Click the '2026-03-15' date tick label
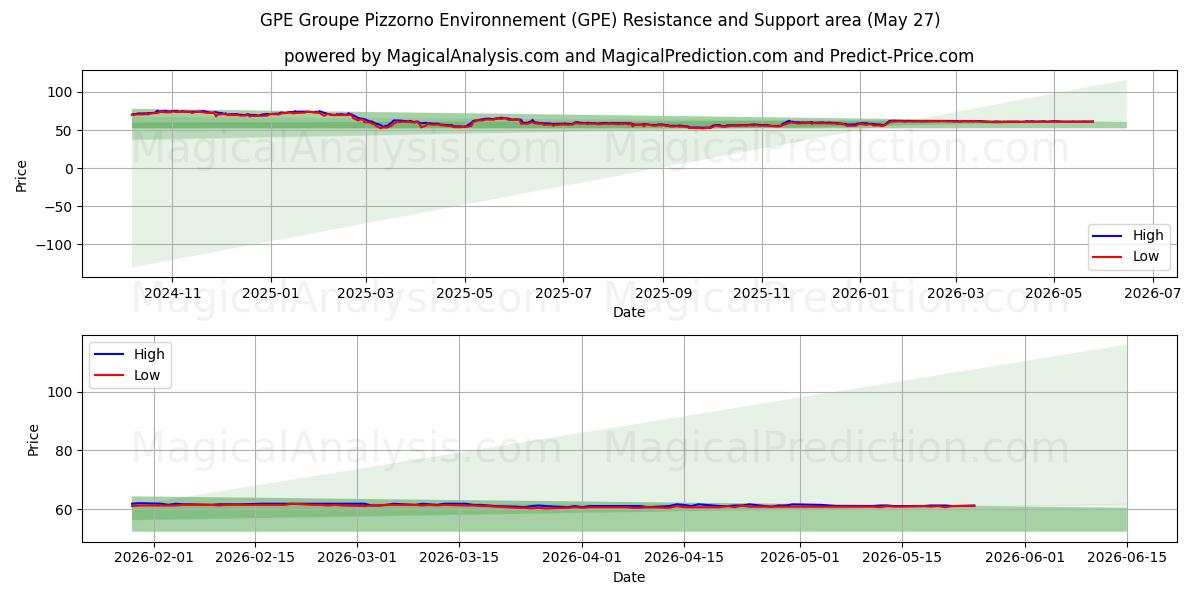 (459, 558)
